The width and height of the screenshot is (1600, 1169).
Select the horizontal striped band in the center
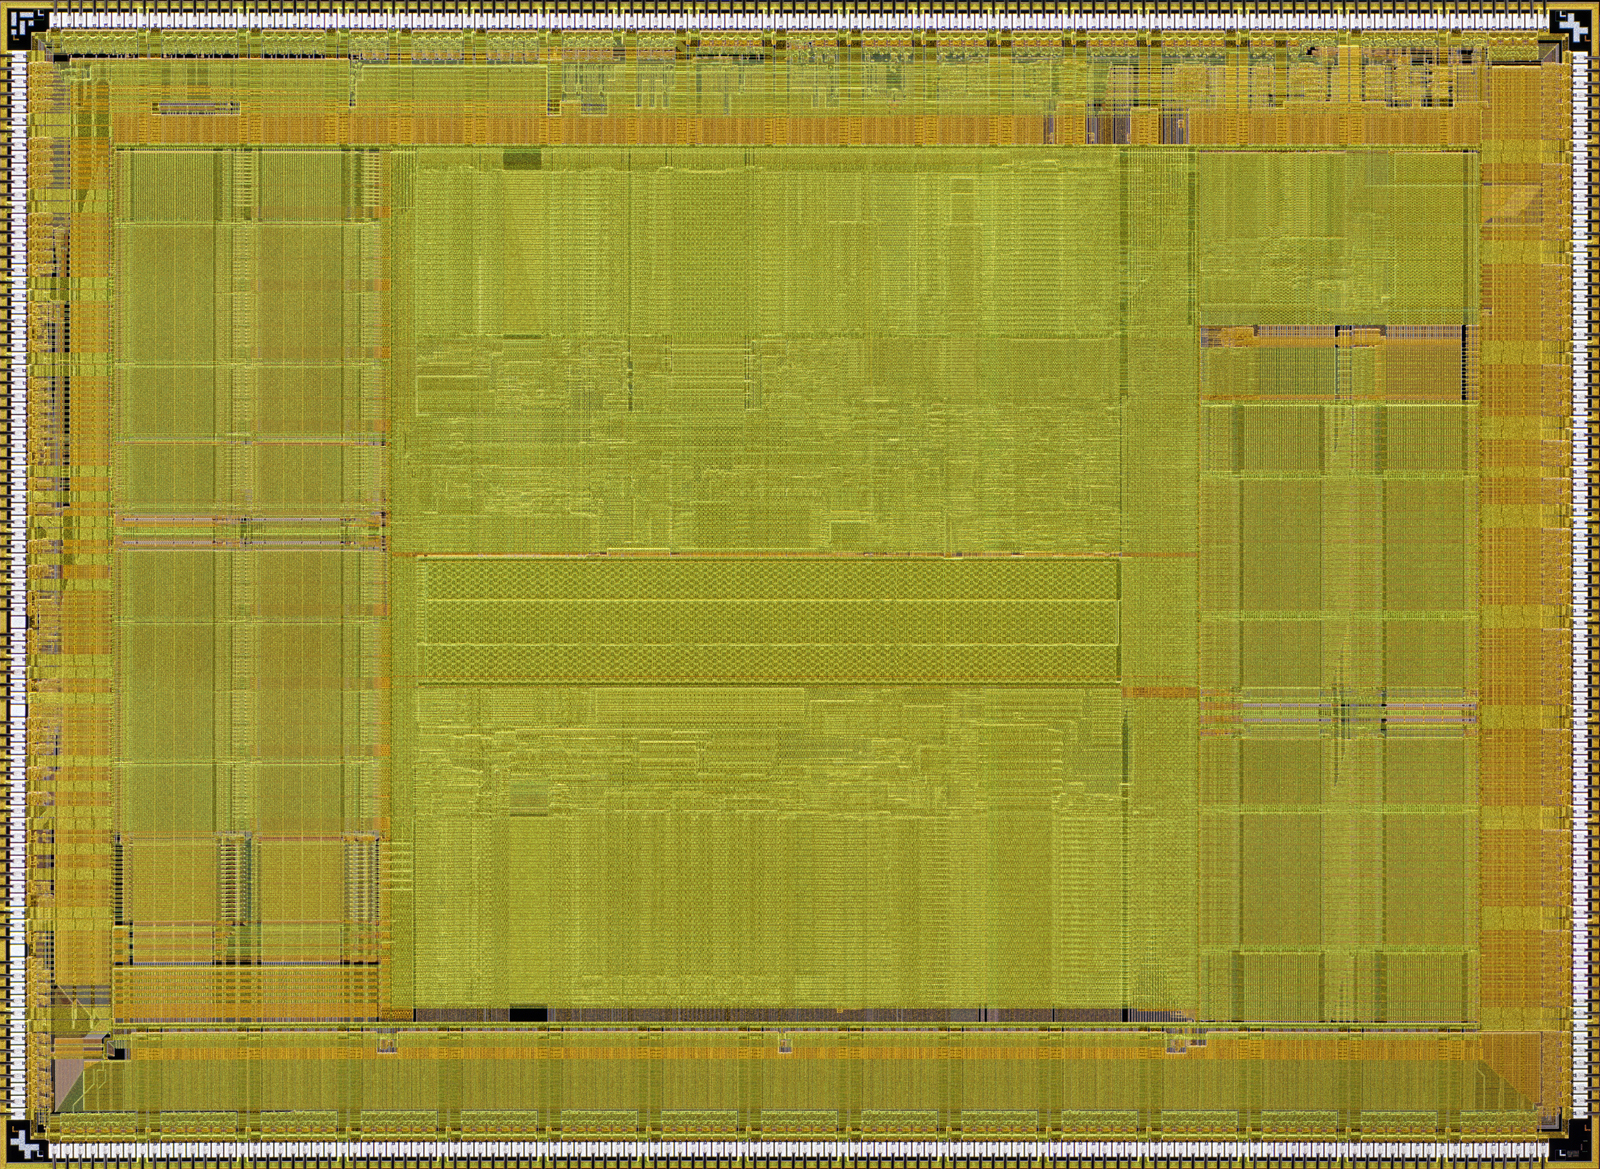(x=768, y=620)
